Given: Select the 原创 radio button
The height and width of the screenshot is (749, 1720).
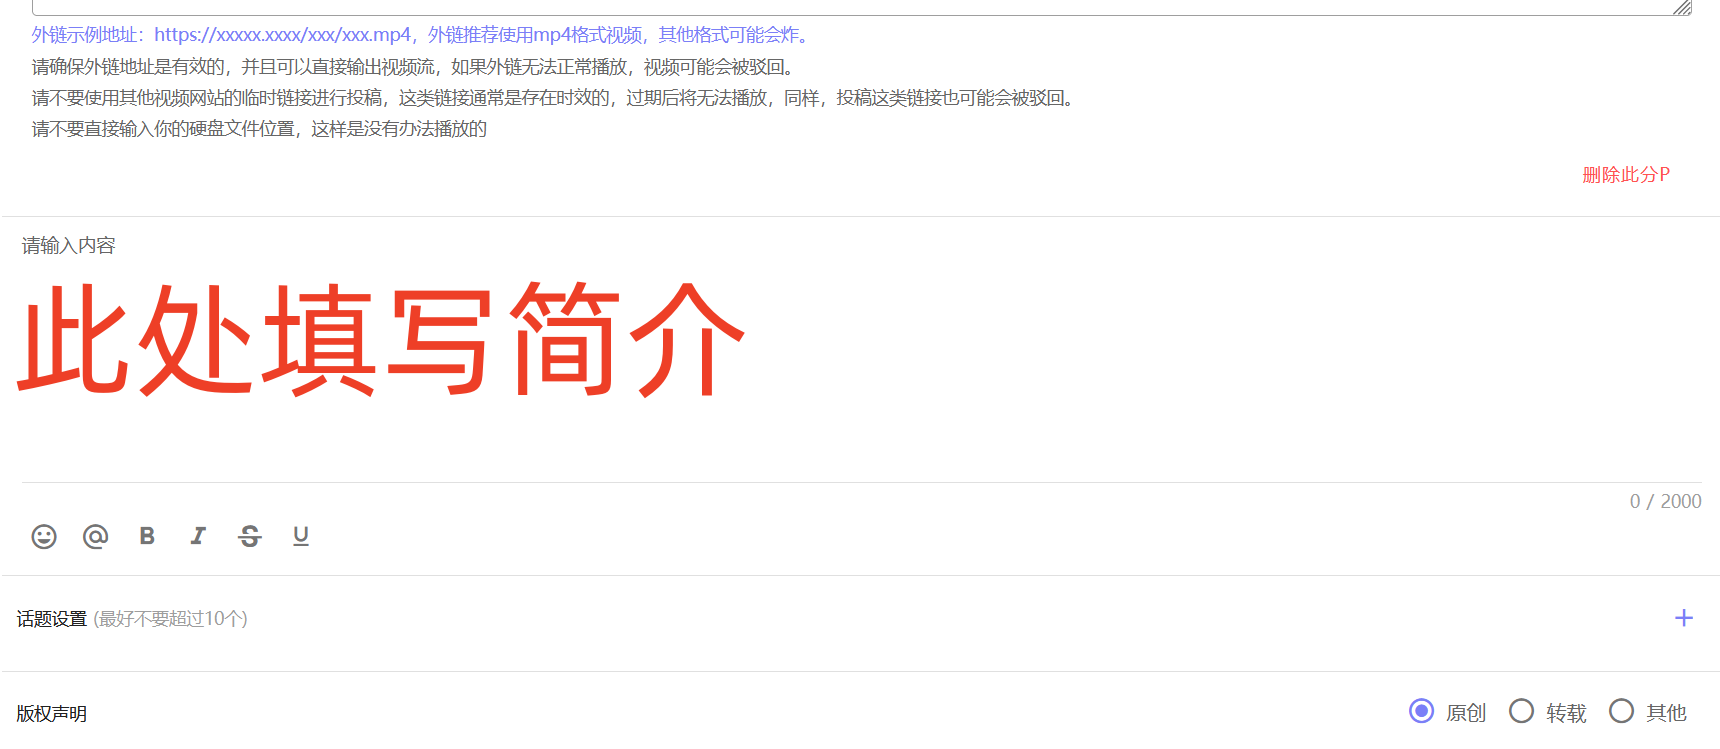Looking at the screenshot, I should pos(1421,711).
